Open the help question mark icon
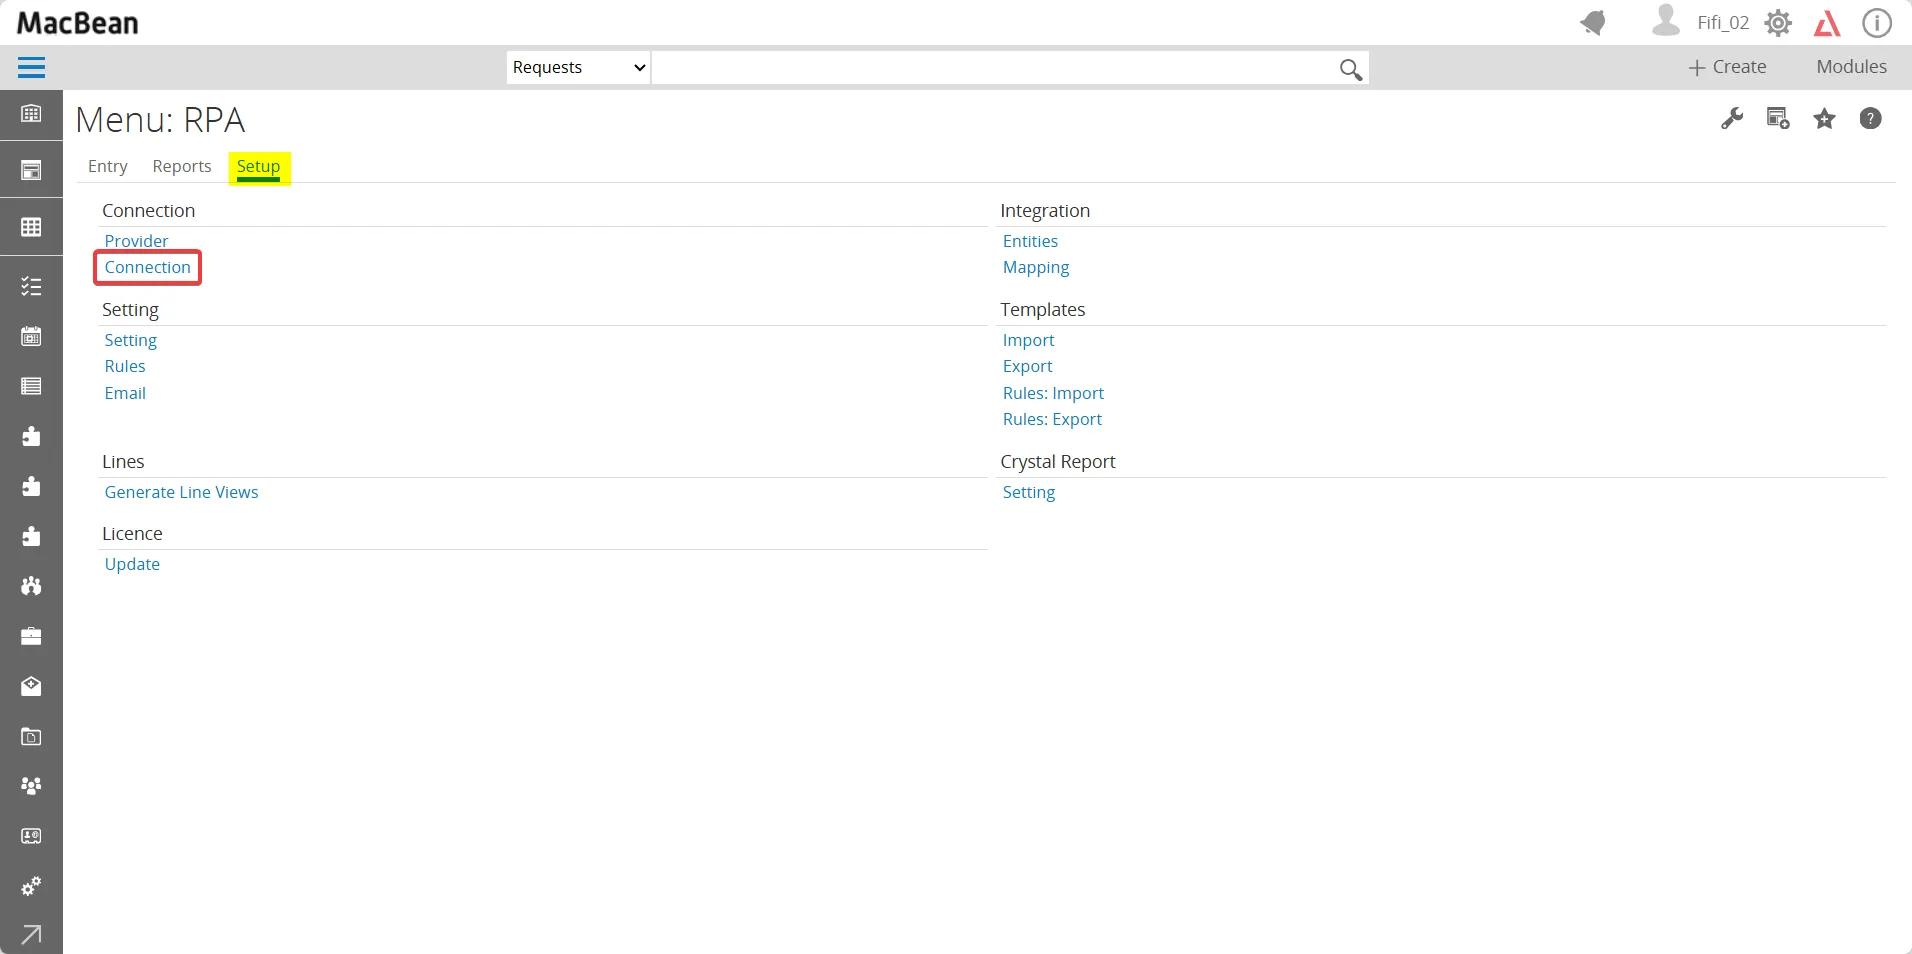This screenshot has height=954, width=1912. [1871, 119]
